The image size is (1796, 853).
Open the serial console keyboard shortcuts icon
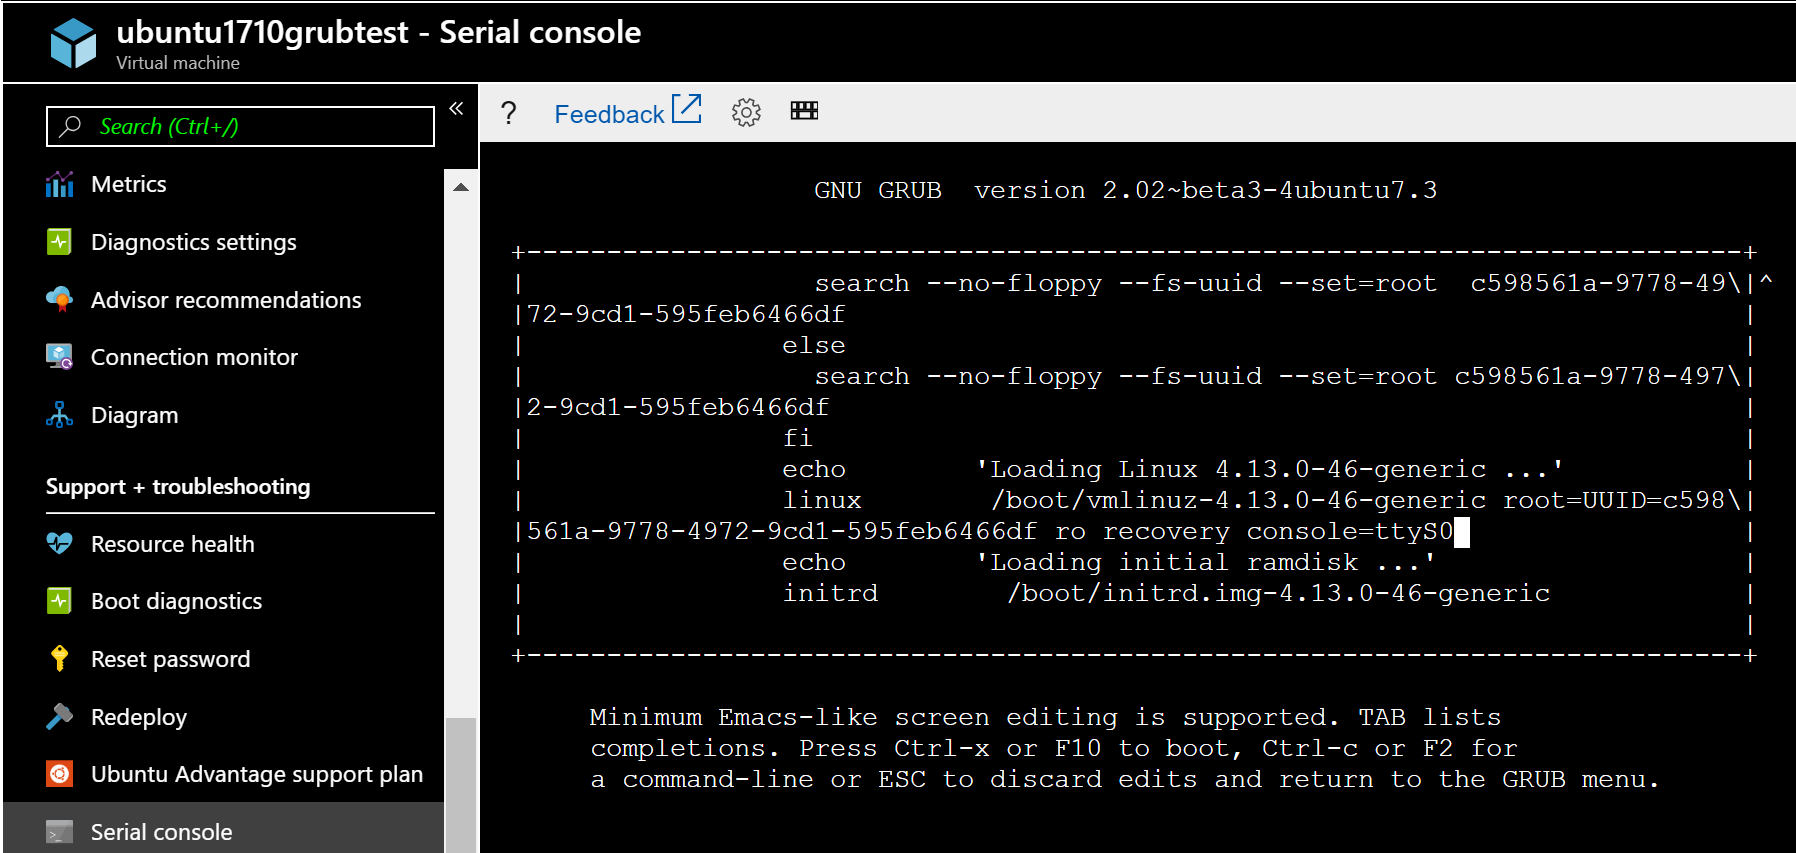[x=804, y=112]
